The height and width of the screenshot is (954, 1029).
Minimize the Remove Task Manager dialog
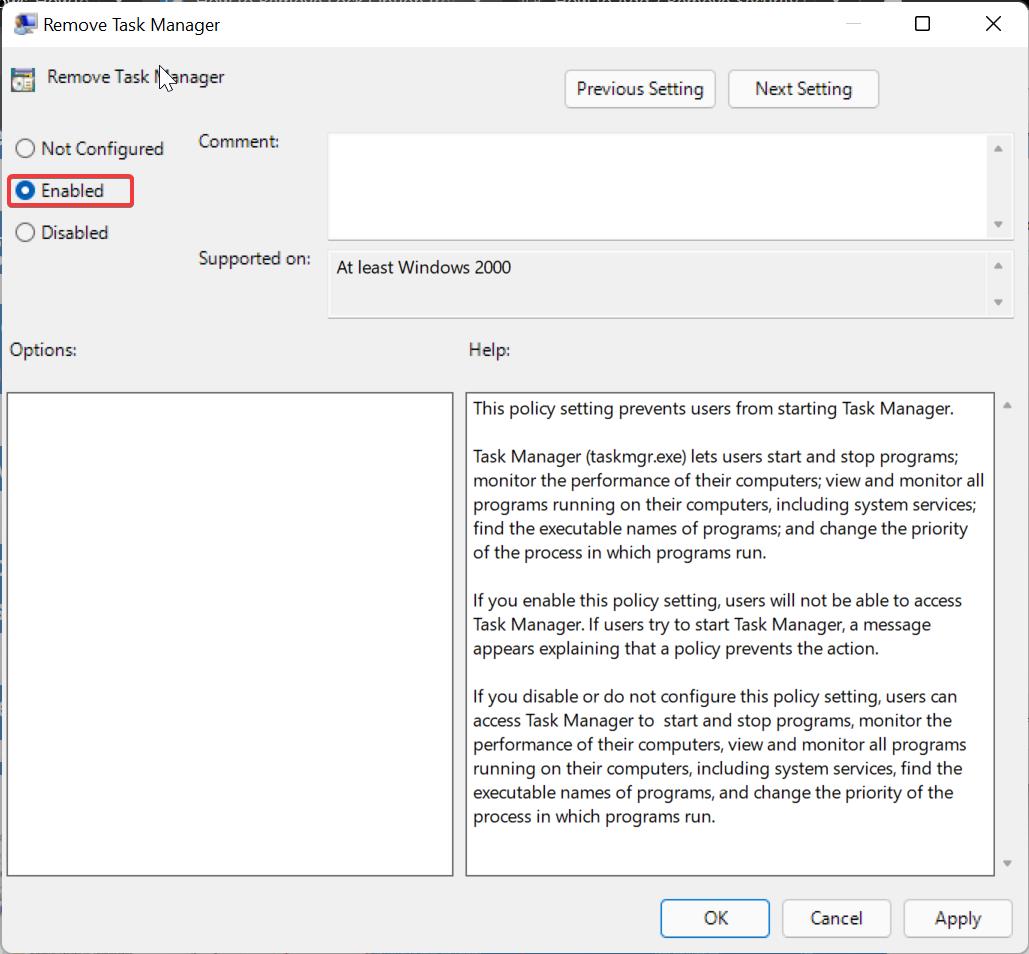tap(853, 24)
